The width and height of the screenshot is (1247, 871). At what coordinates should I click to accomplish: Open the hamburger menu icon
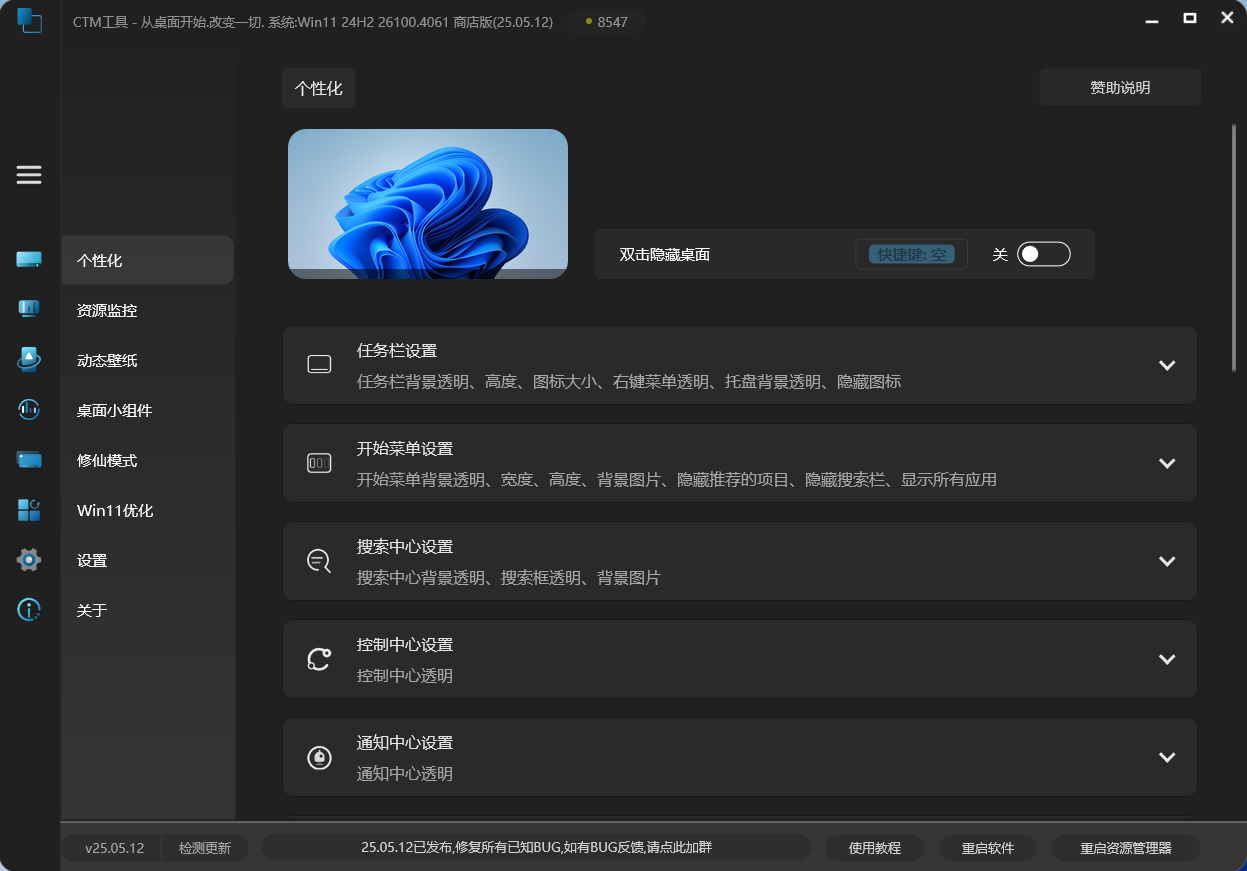[29, 175]
